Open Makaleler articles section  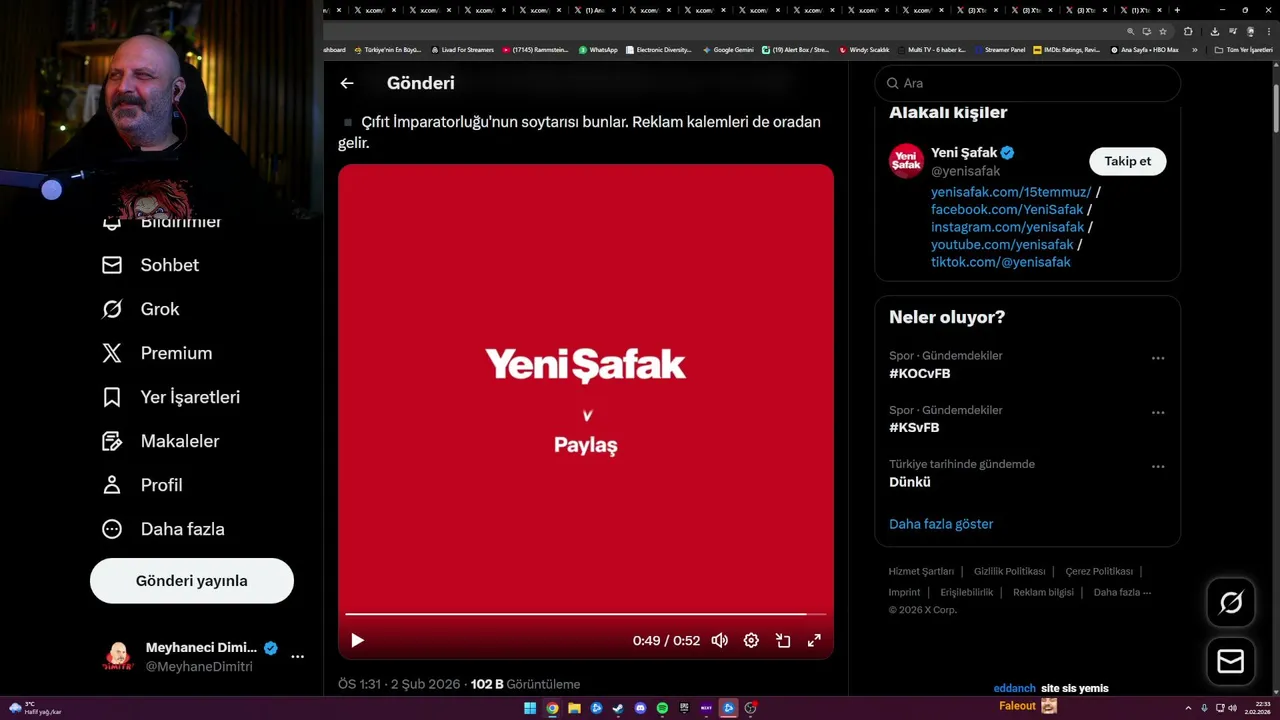tap(160, 441)
